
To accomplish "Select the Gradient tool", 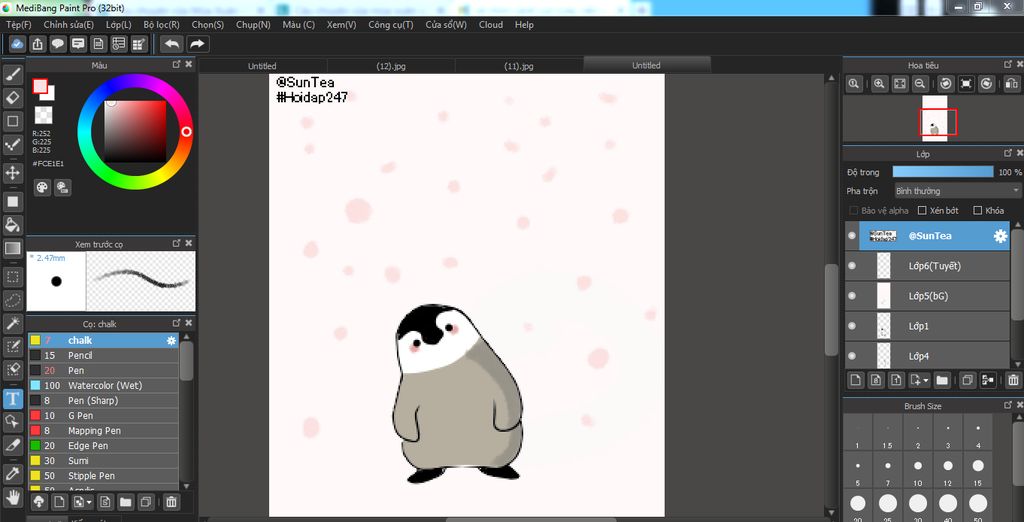I will (12, 248).
